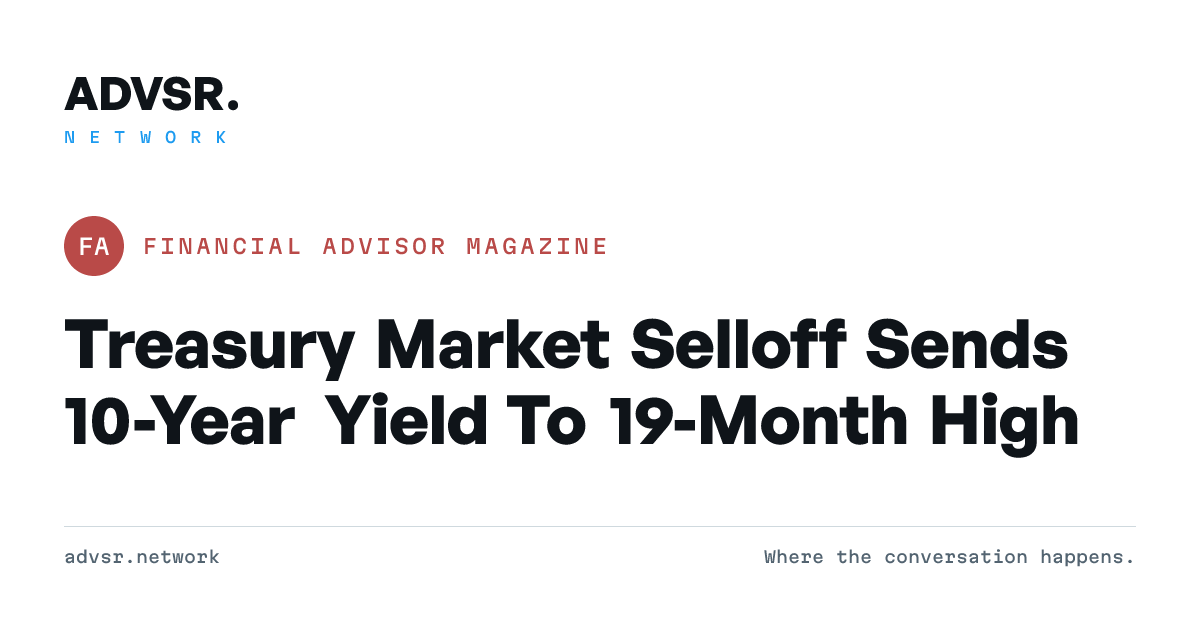This screenshot has width=1200, height=630.
Task: Click the horizontal divider line above footer
Action: (x=600, y=526)
